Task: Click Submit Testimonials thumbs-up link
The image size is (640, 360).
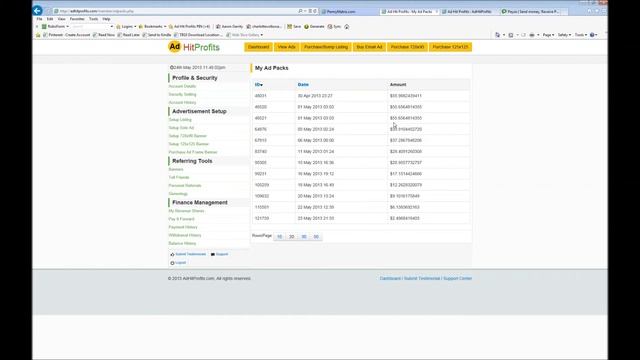Action: pyautogui.click(x=188, y=254)
